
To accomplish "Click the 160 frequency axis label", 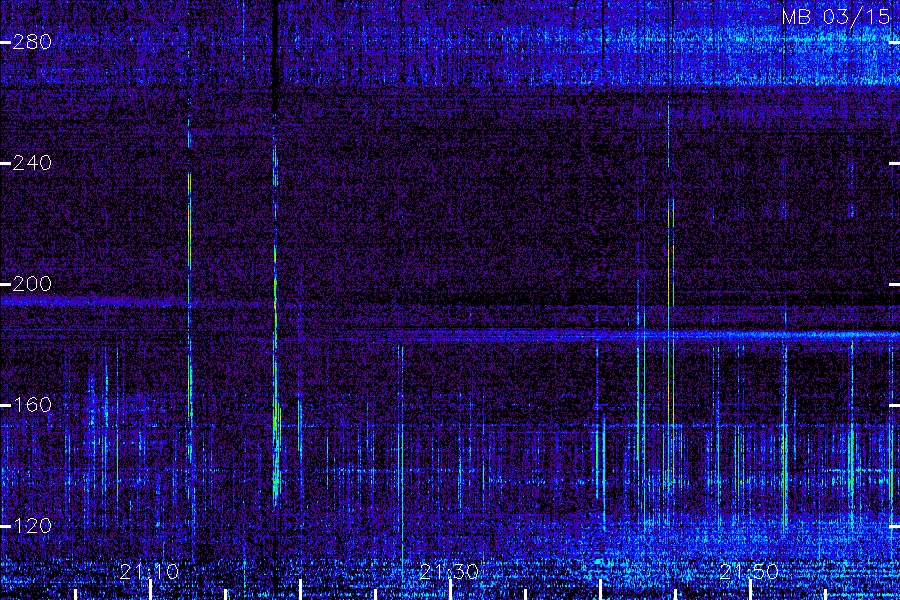I will pos(32,405).
